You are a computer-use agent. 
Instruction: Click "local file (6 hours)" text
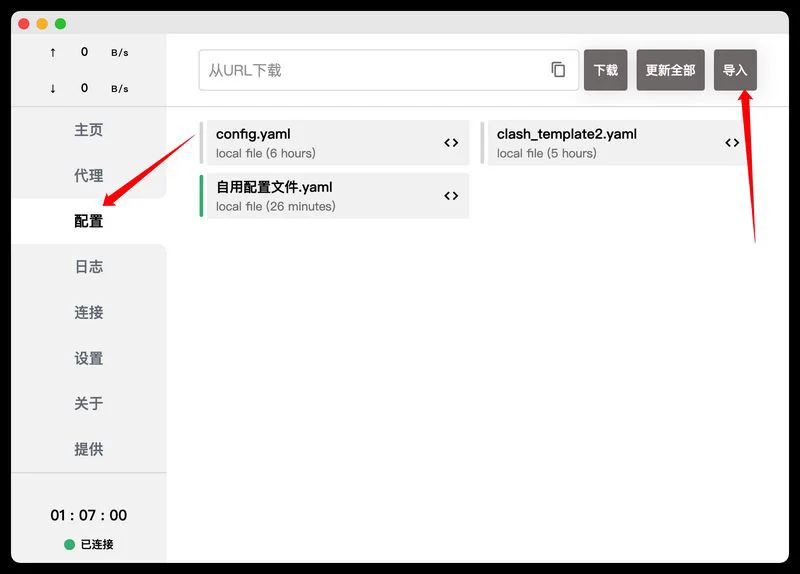click(x=266, y=153)
